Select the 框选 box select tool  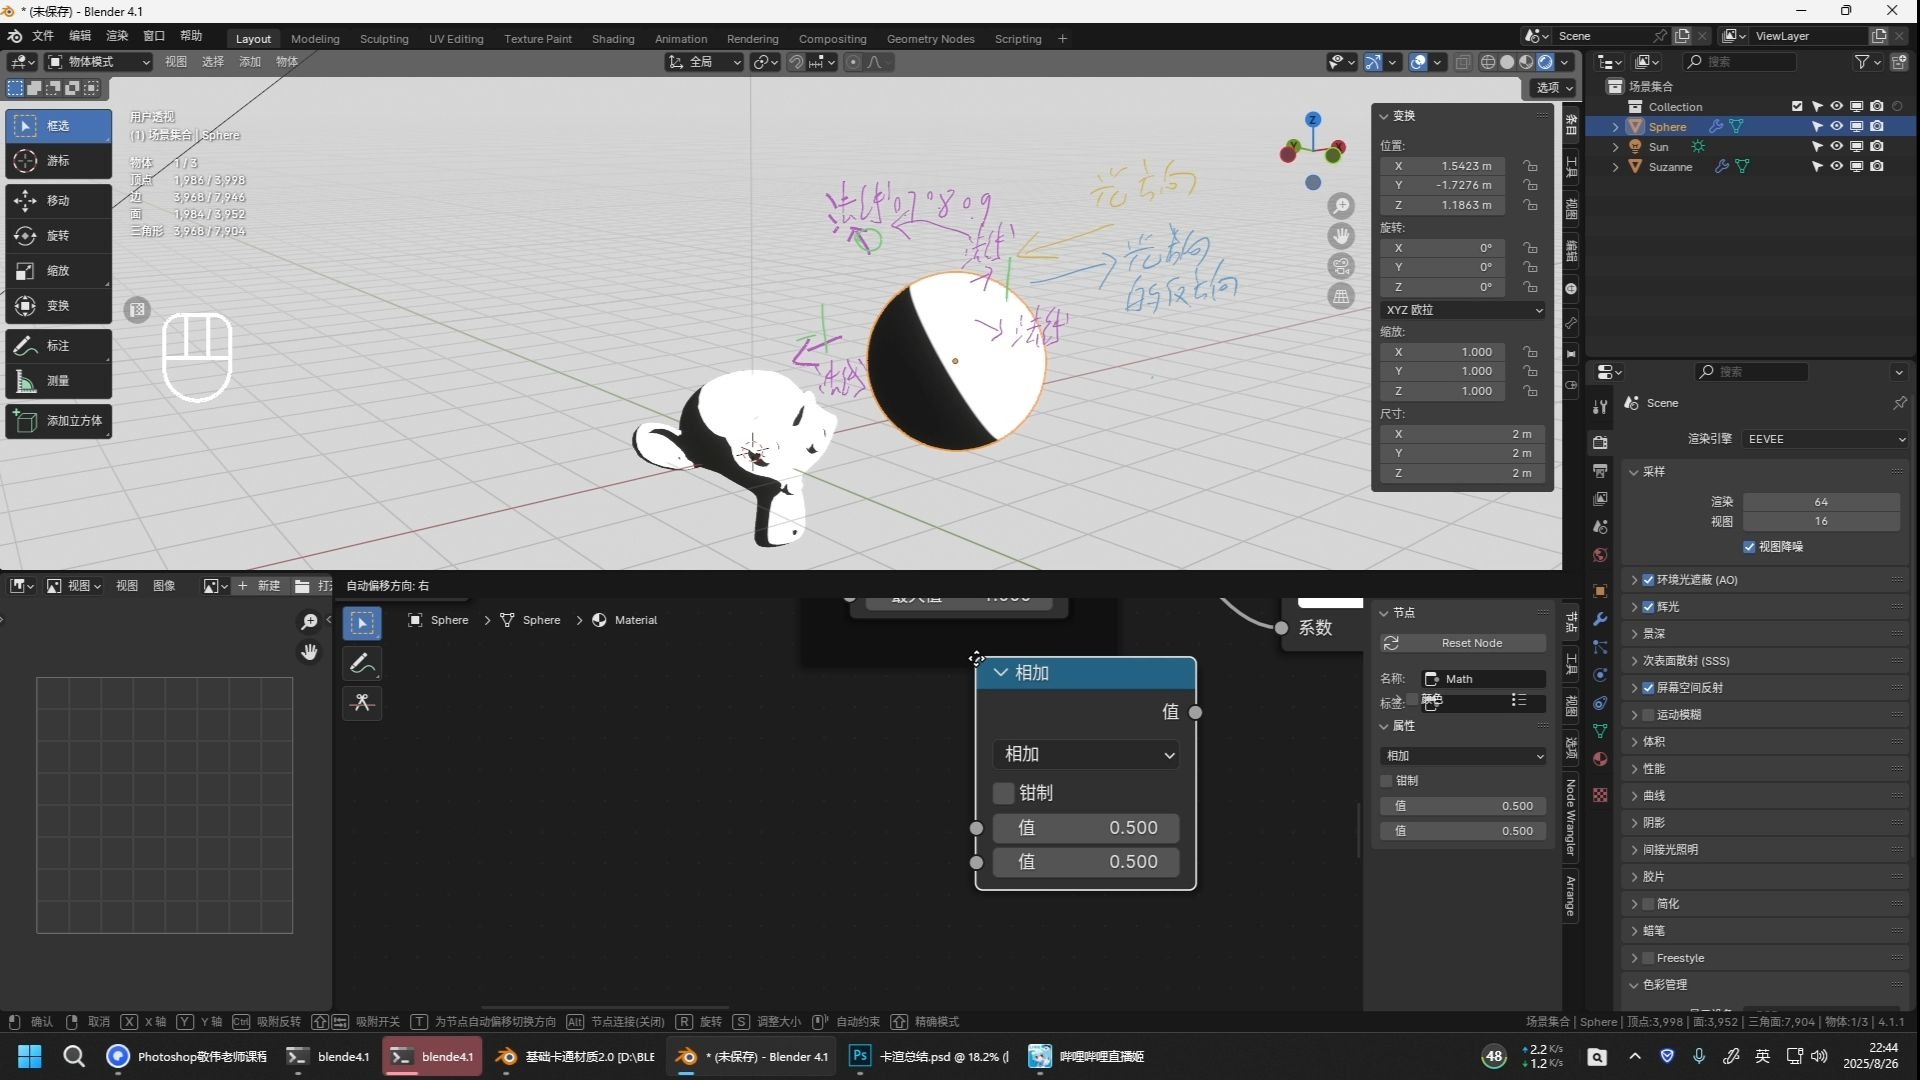58,126
